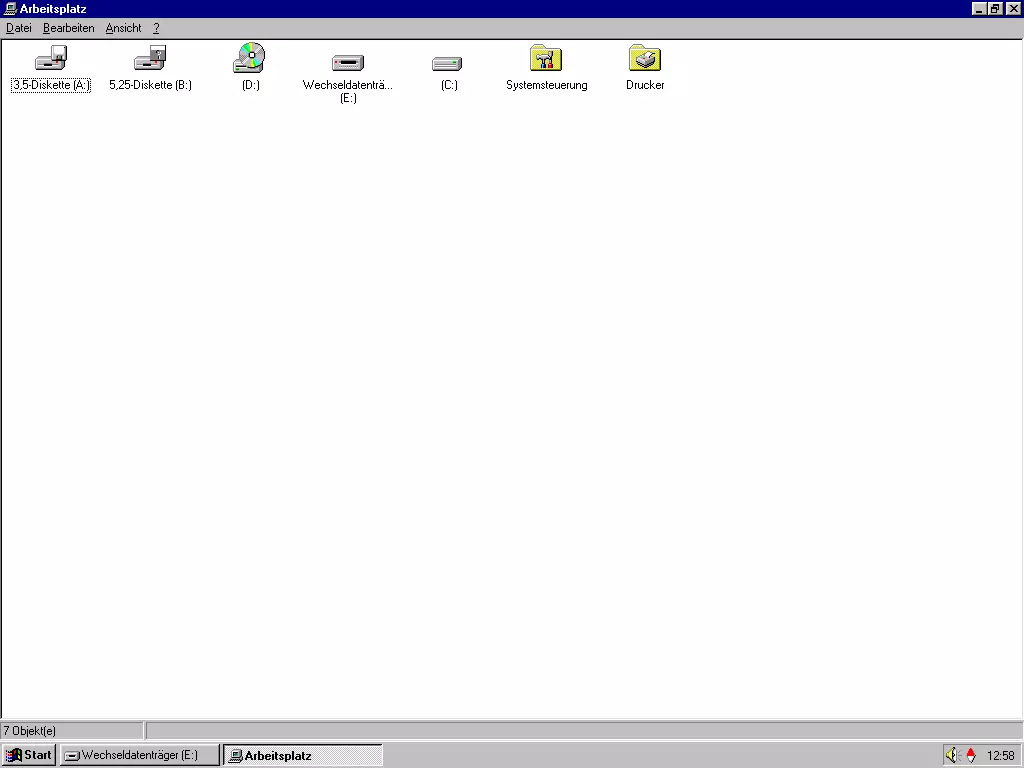Restore down the Arbeitsplatz window
Screen dimensions: 1024x768
pyautogui.click(x=995, y=8)
